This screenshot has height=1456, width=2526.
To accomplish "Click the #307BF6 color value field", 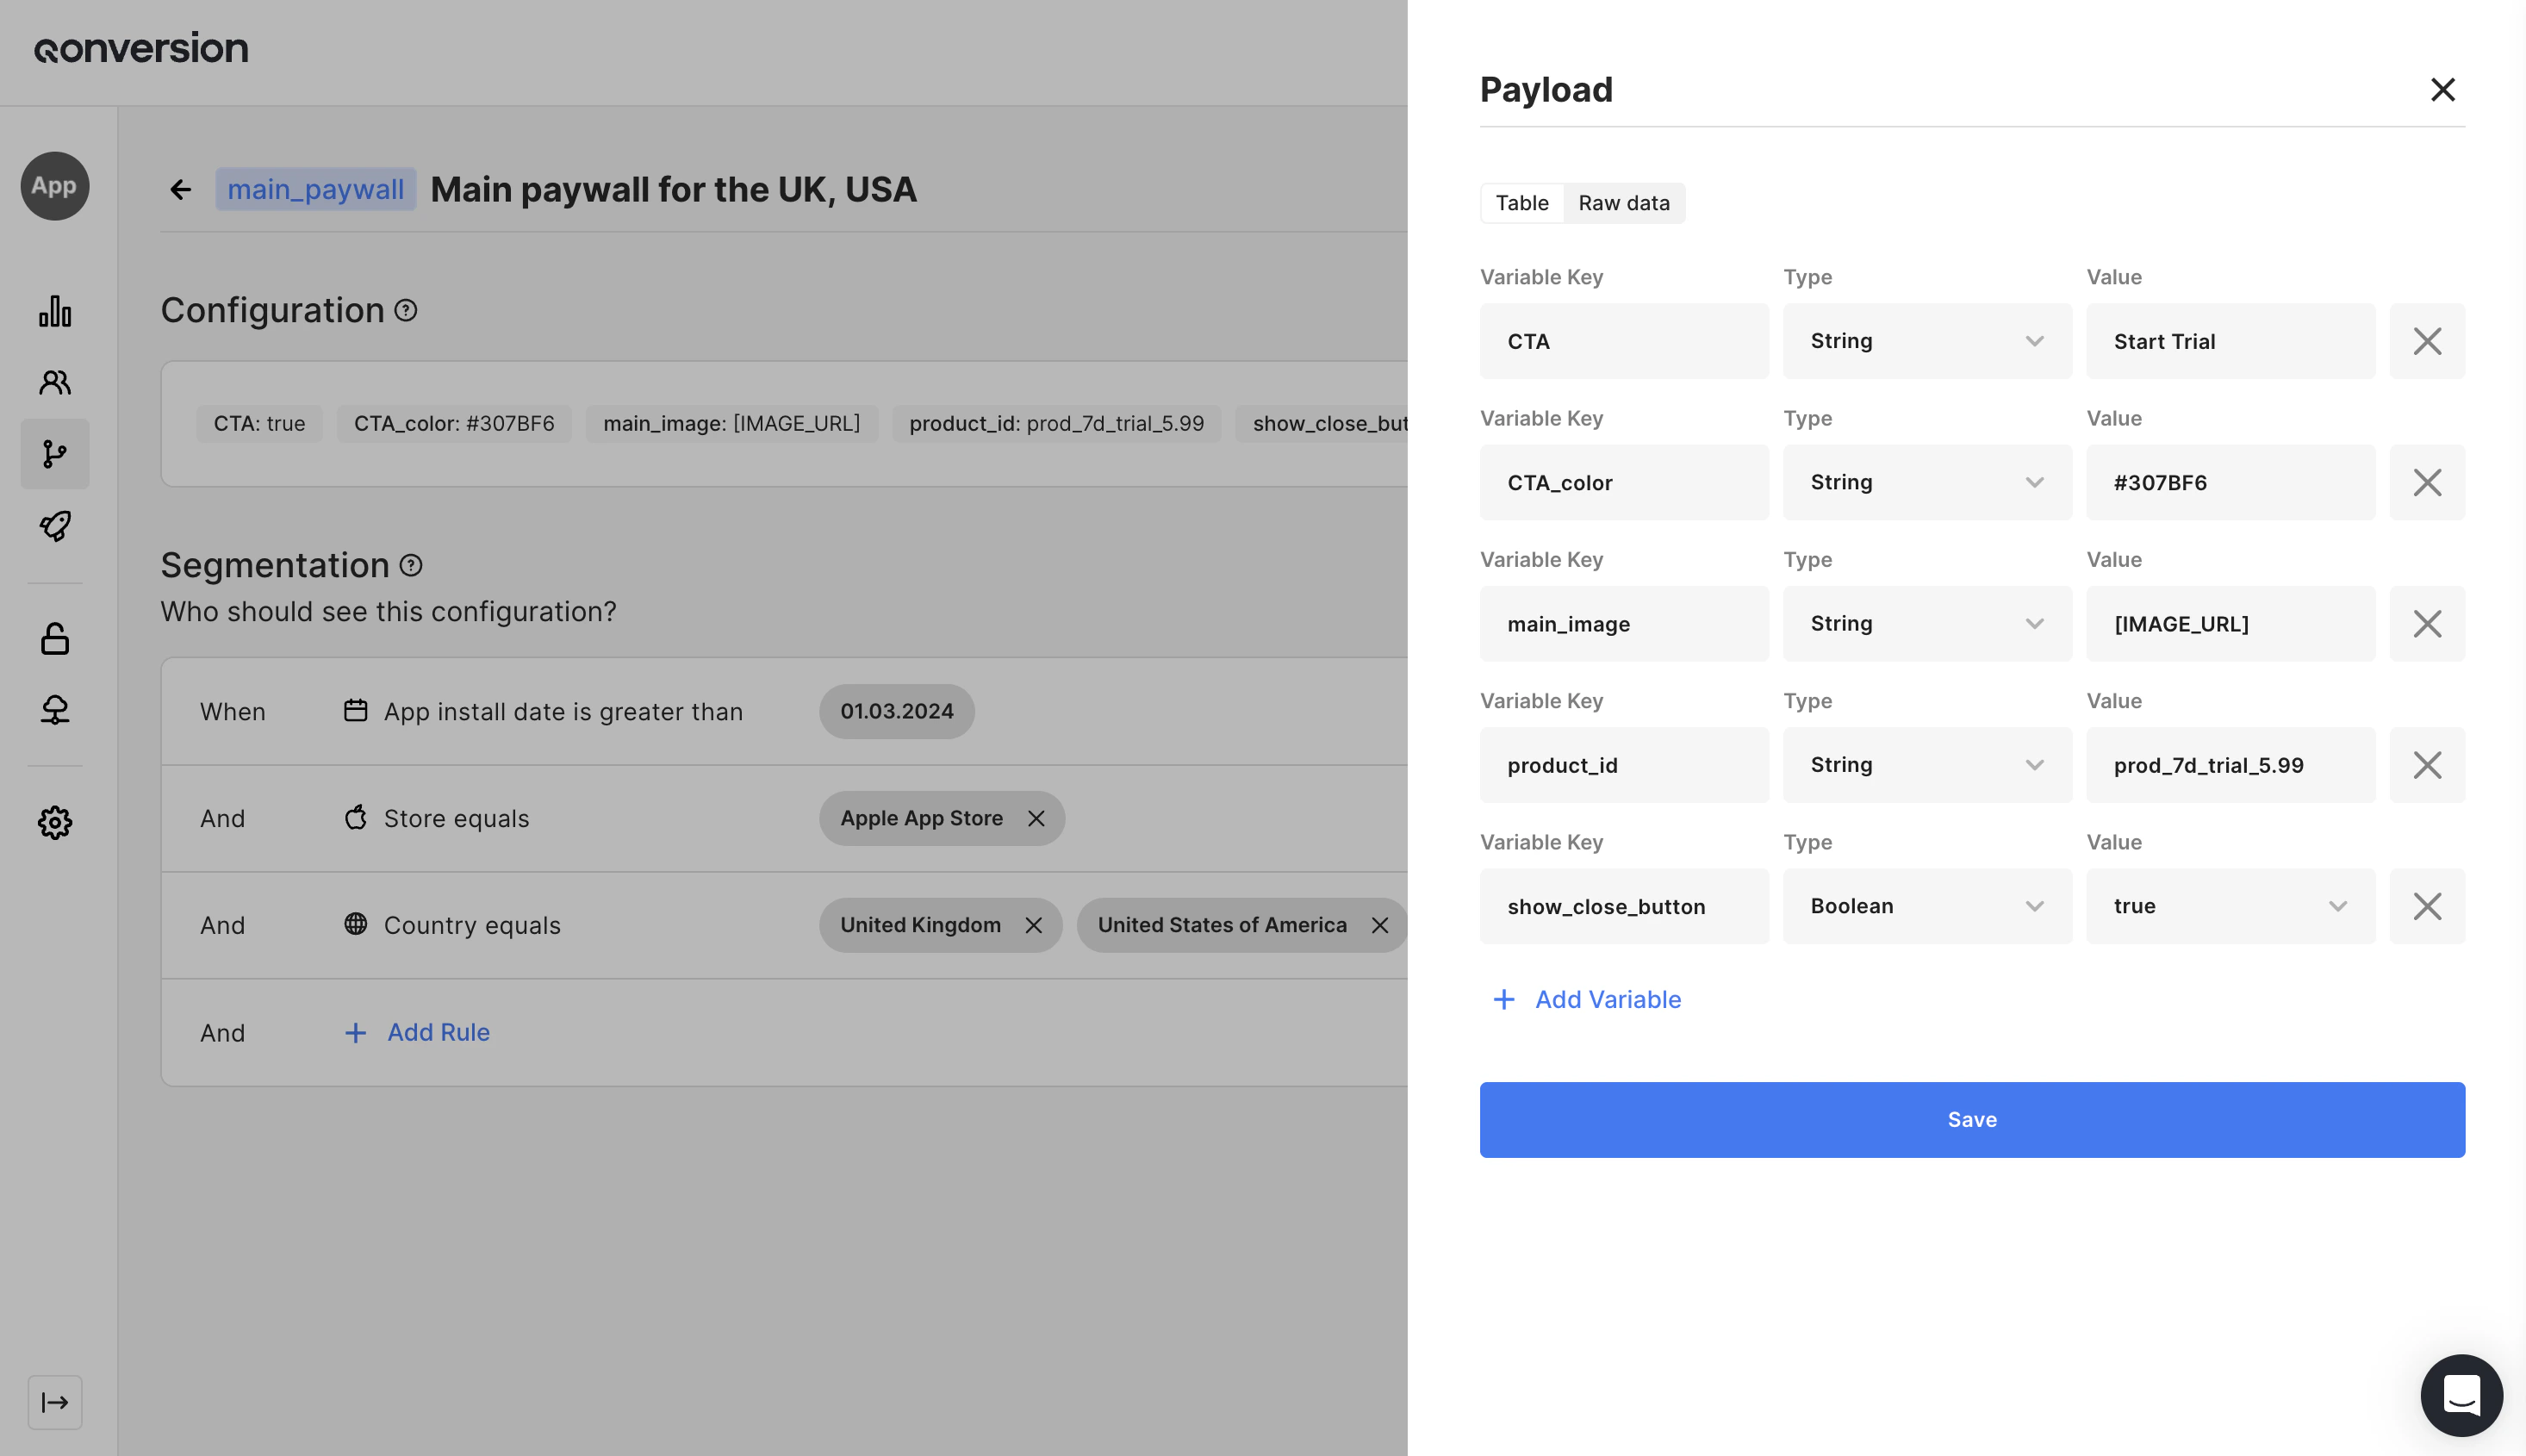I will 2229,482.
